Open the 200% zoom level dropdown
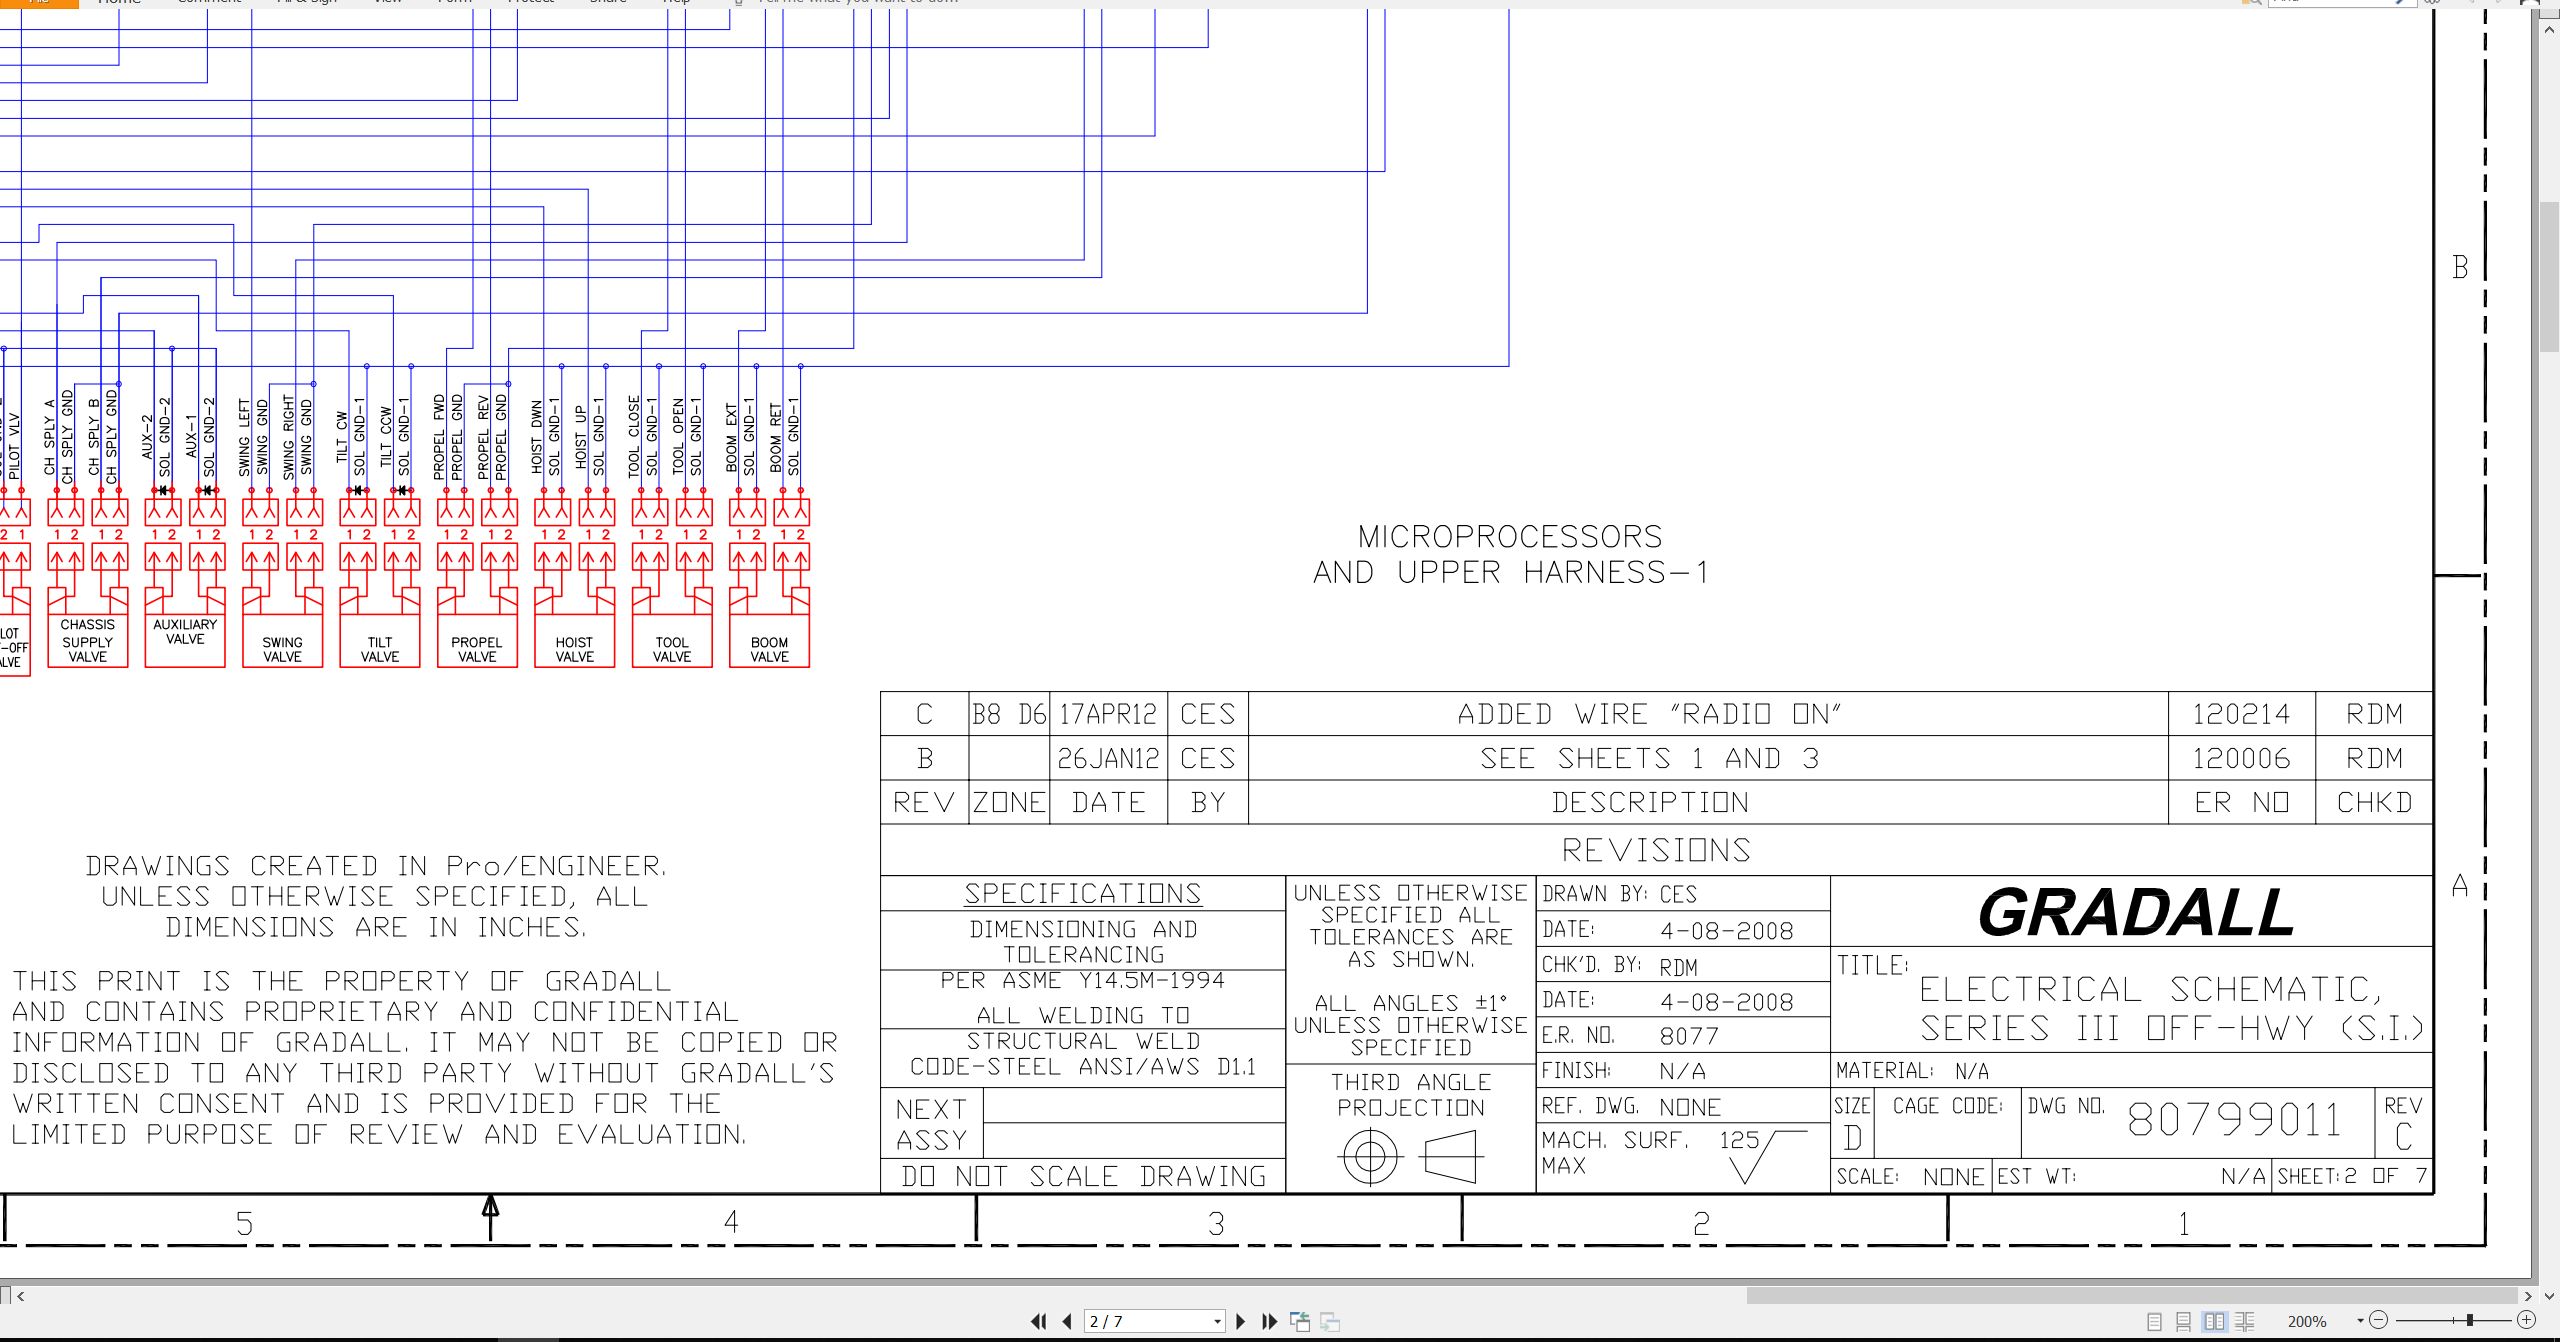 click(x=2360, y=1321)
